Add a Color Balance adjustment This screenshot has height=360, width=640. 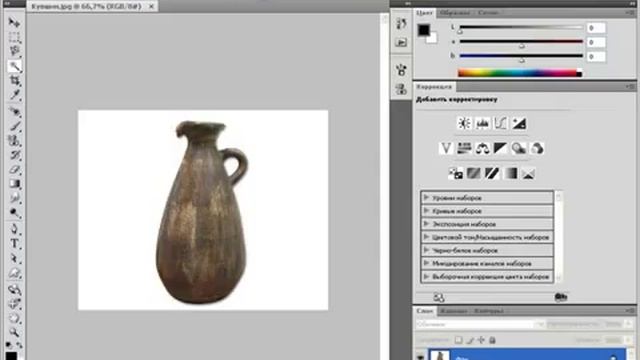pos(482,148)
